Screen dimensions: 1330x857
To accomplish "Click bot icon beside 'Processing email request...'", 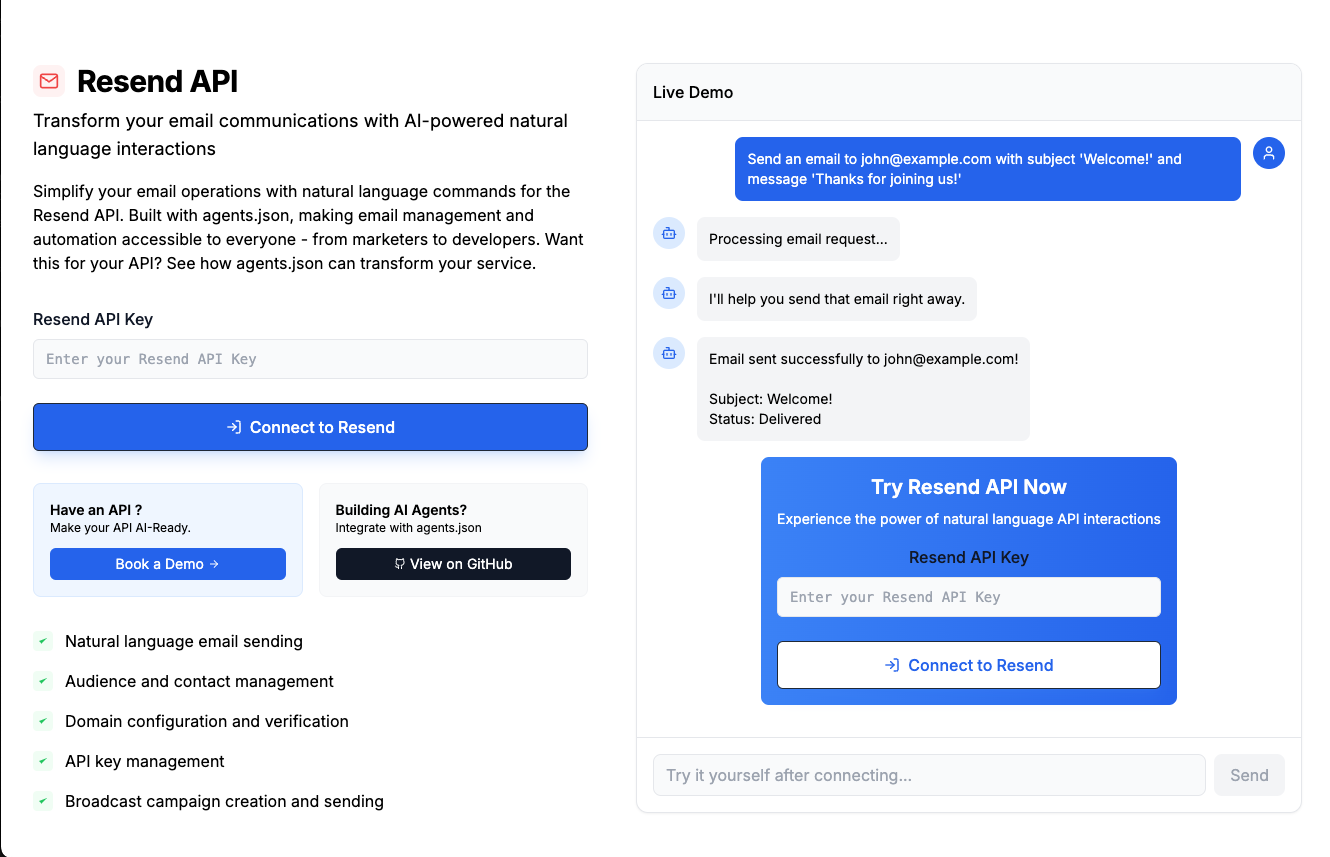I will [669, 233].
